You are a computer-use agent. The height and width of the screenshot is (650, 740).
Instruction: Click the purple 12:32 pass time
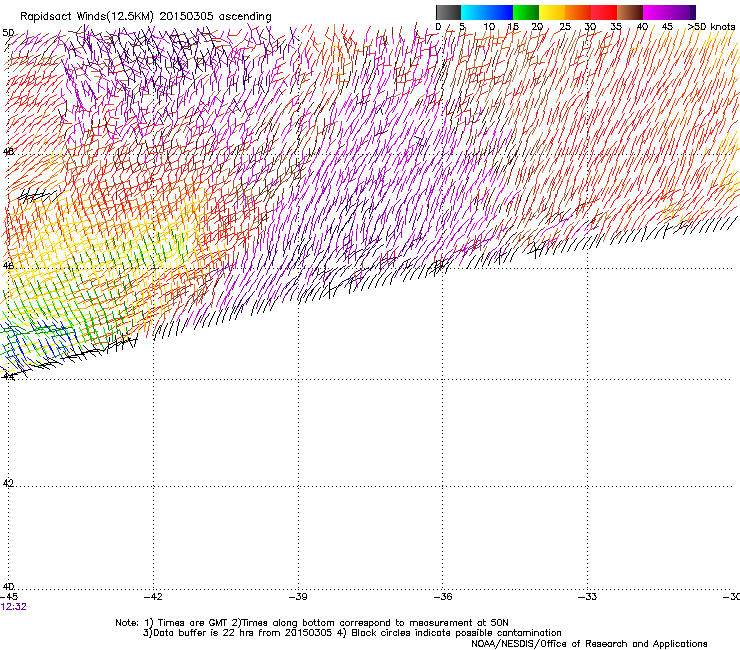[14, 607]
